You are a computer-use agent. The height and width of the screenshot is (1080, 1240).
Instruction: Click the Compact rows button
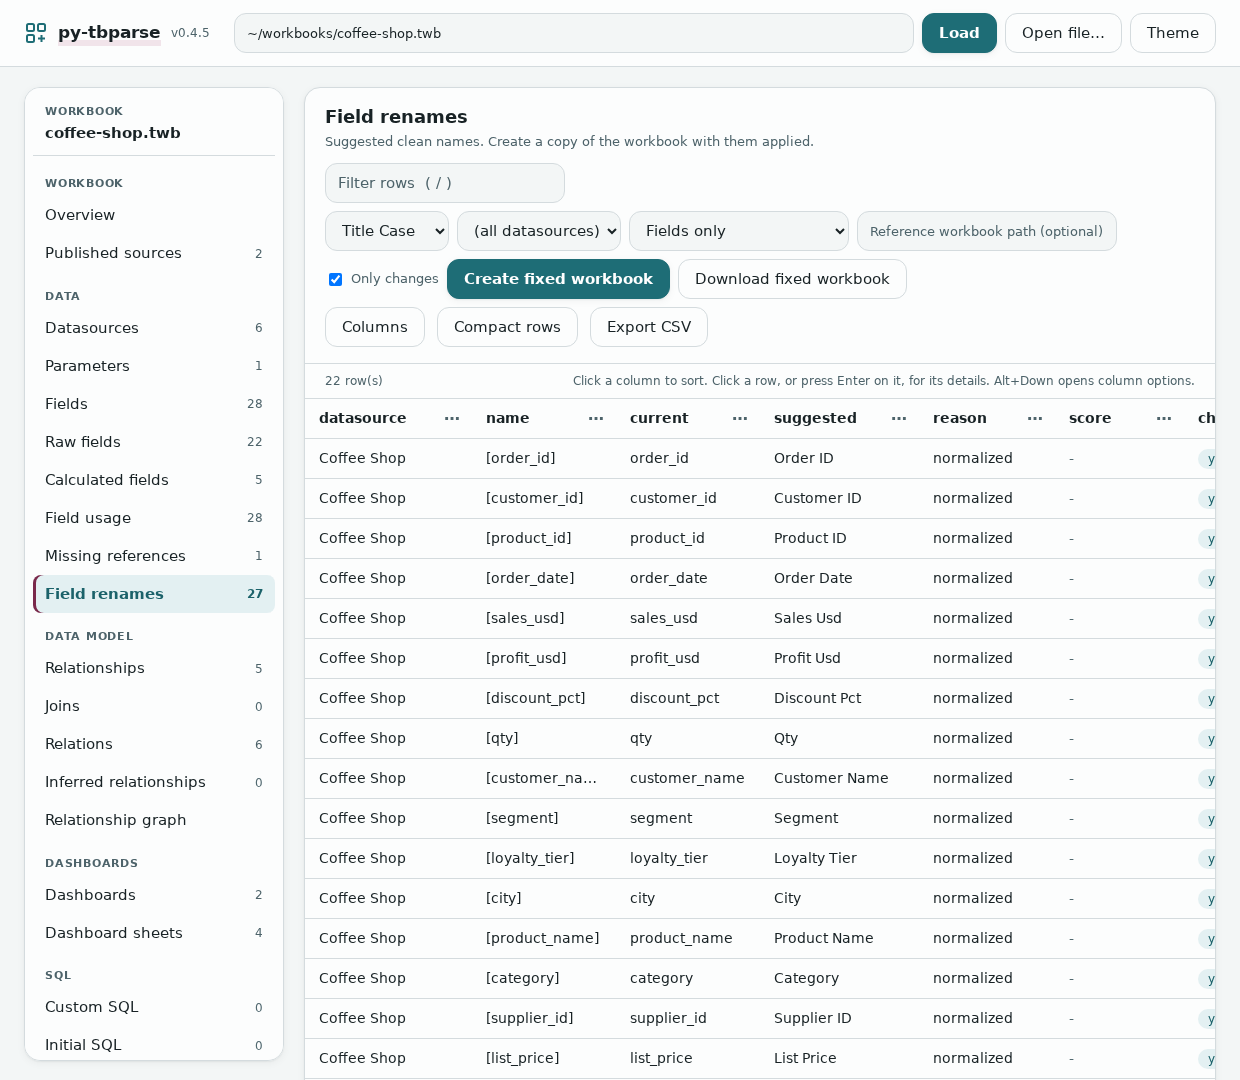(x=507, y=327)
